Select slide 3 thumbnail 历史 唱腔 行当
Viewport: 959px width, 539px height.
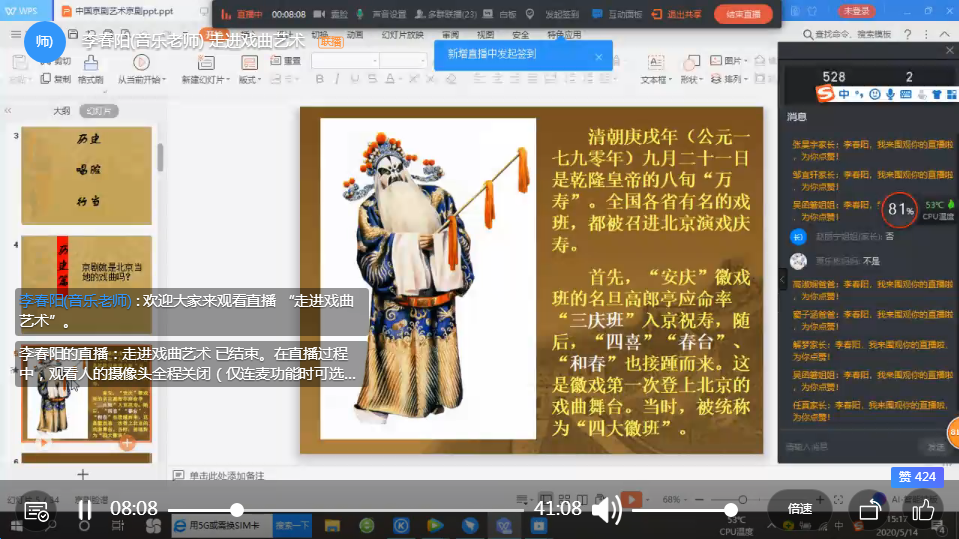[x=86, y=176]
